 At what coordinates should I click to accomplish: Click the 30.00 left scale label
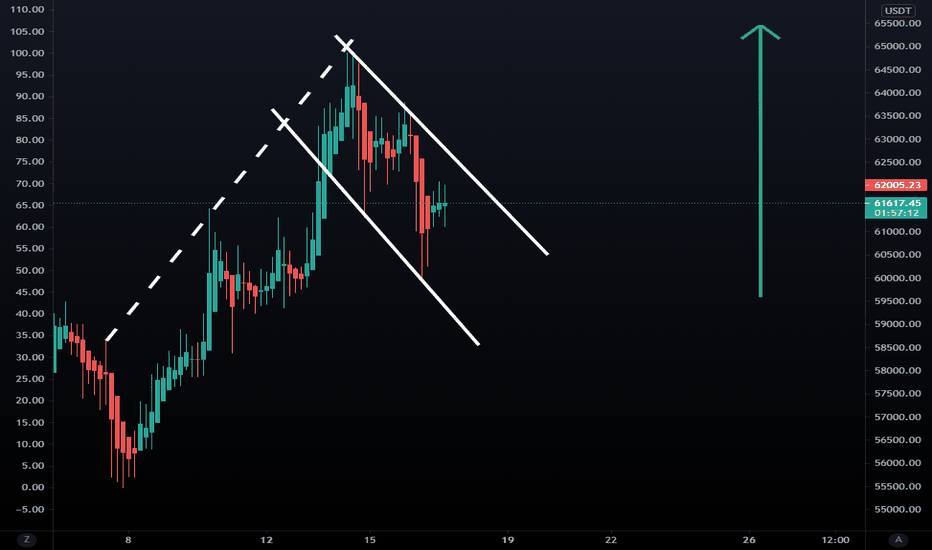point(30,357)
